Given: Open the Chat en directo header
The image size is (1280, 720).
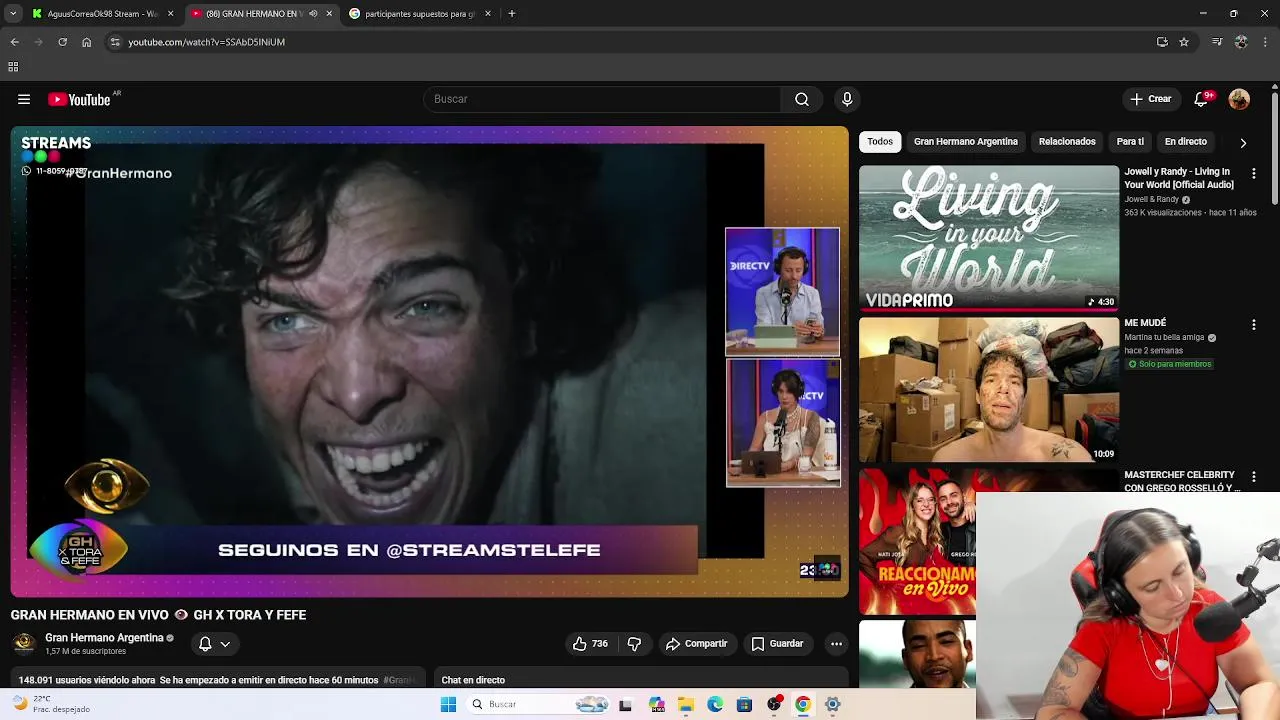Looking at the screenshot, I should click(473, 680).
